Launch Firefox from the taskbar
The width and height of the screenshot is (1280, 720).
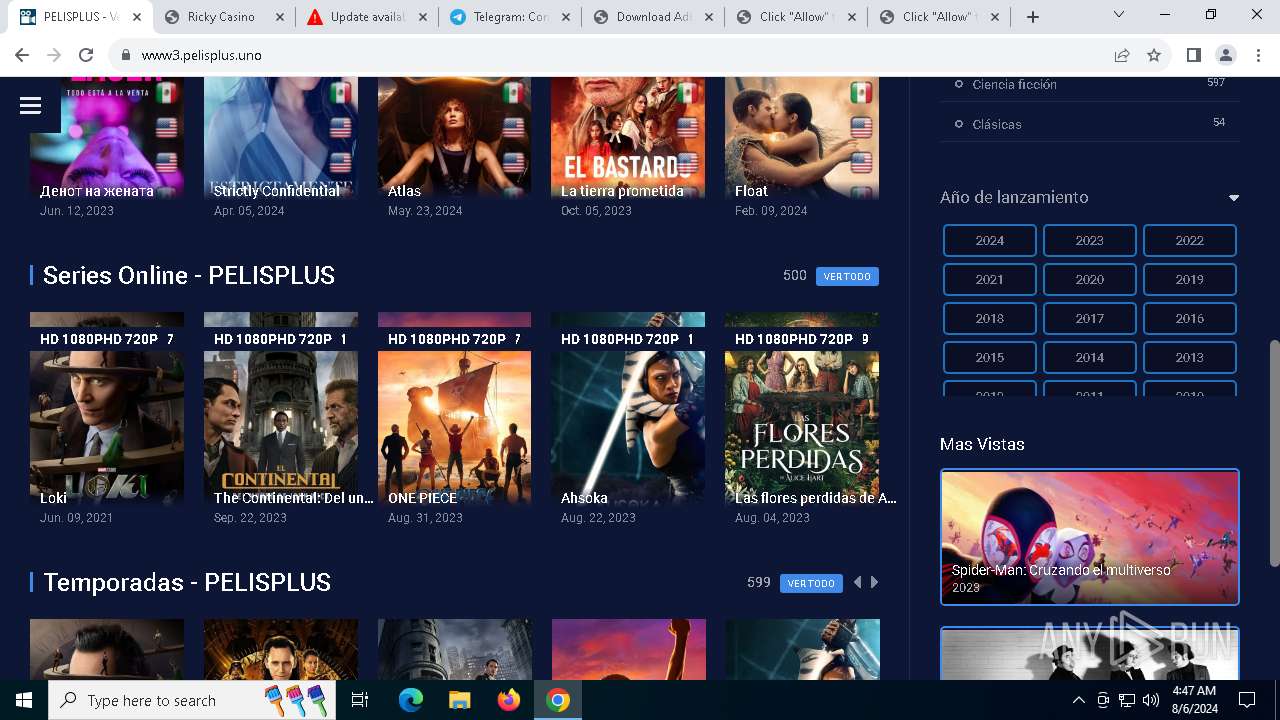point(508,700)
